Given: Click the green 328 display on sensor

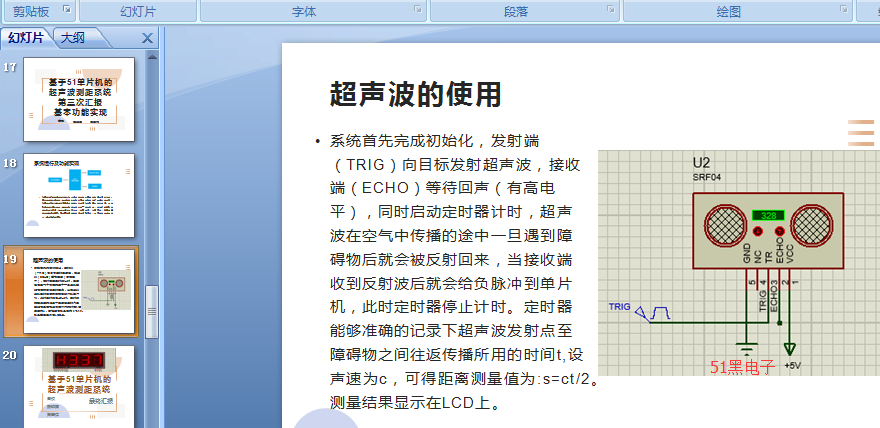Looking at the screenshot, I should (768, 216).
